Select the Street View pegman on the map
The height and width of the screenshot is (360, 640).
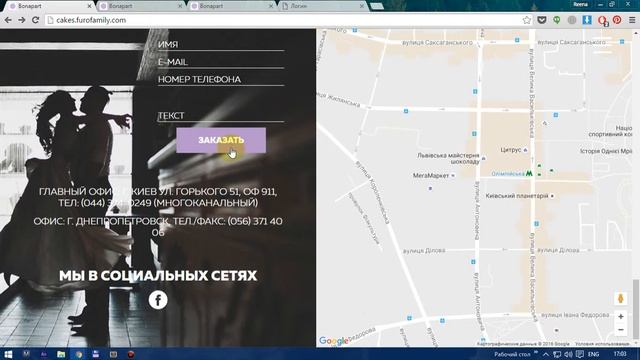tap(621, 298)
